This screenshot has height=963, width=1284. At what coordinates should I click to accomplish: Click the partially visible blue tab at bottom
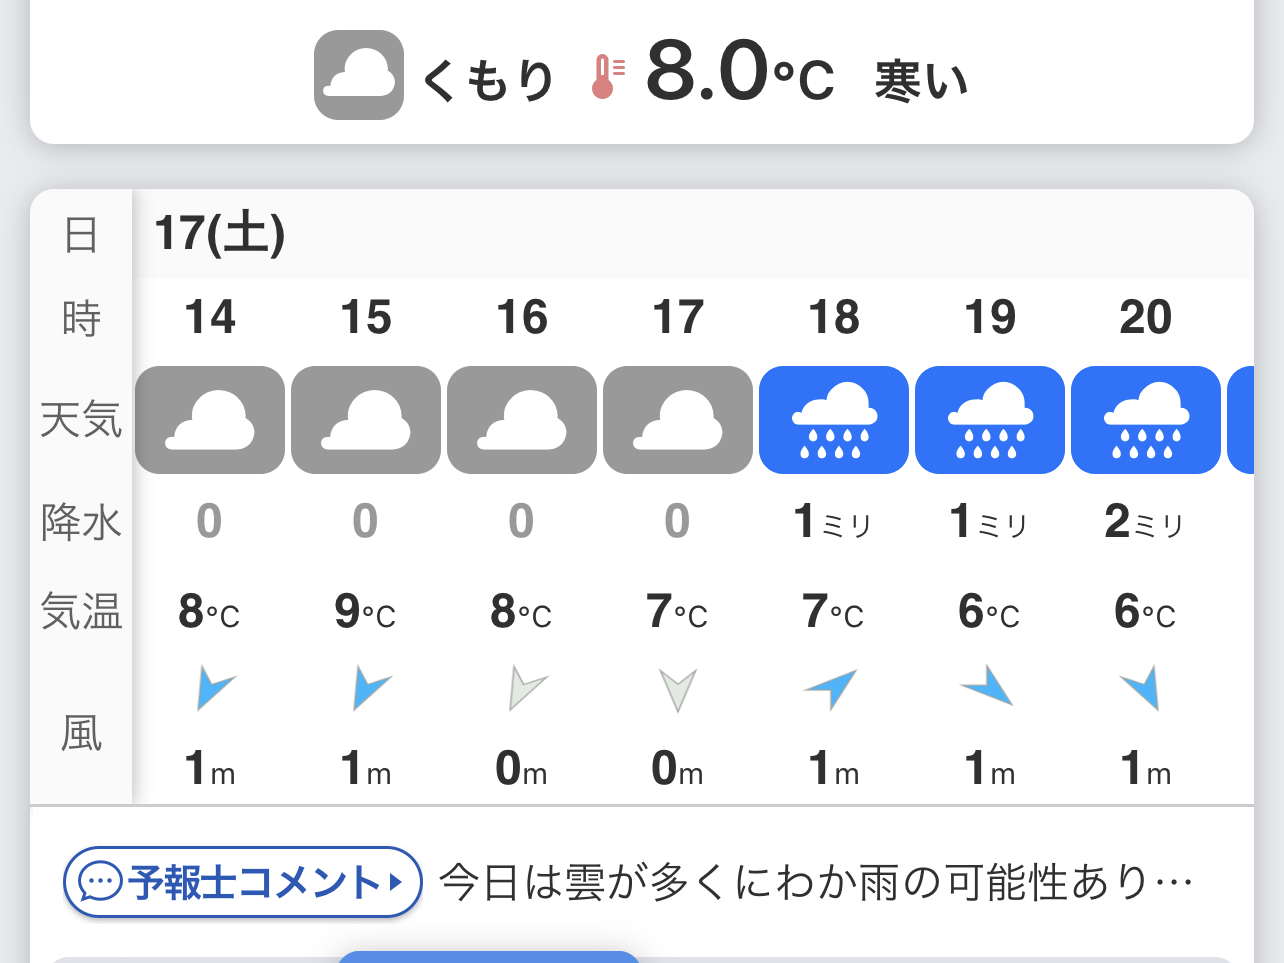(488, 957)
